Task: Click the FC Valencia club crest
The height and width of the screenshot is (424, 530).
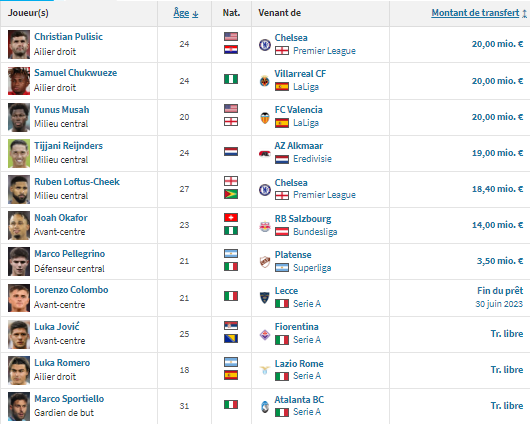Action: 265,117
